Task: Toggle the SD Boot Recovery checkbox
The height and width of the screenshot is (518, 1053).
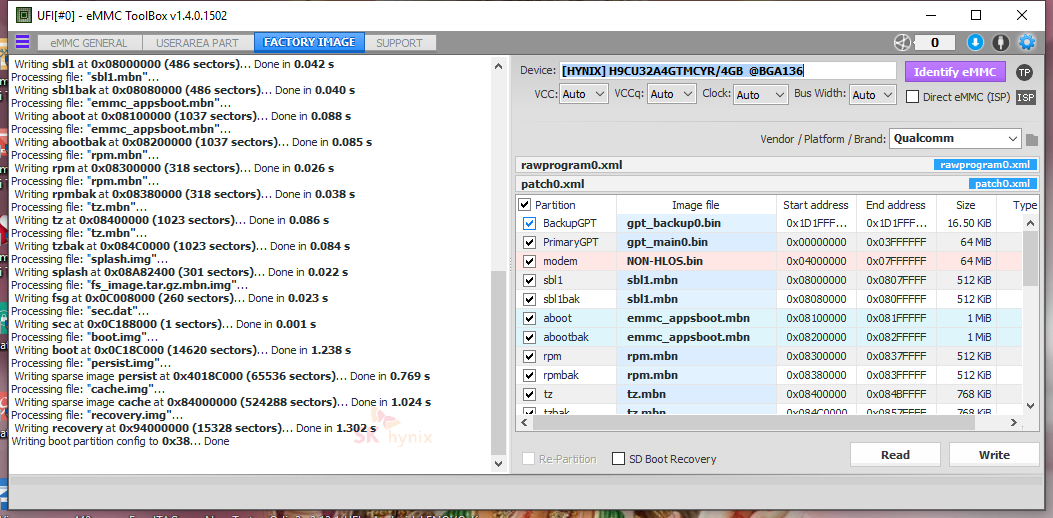Action: pos(619,459)
